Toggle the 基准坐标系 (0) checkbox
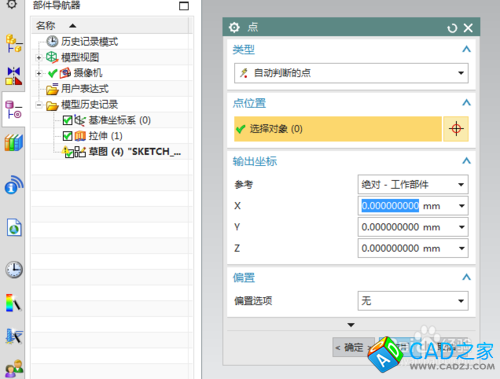The height and width of the screenshot is (379, 500). (x=67, y=120)
